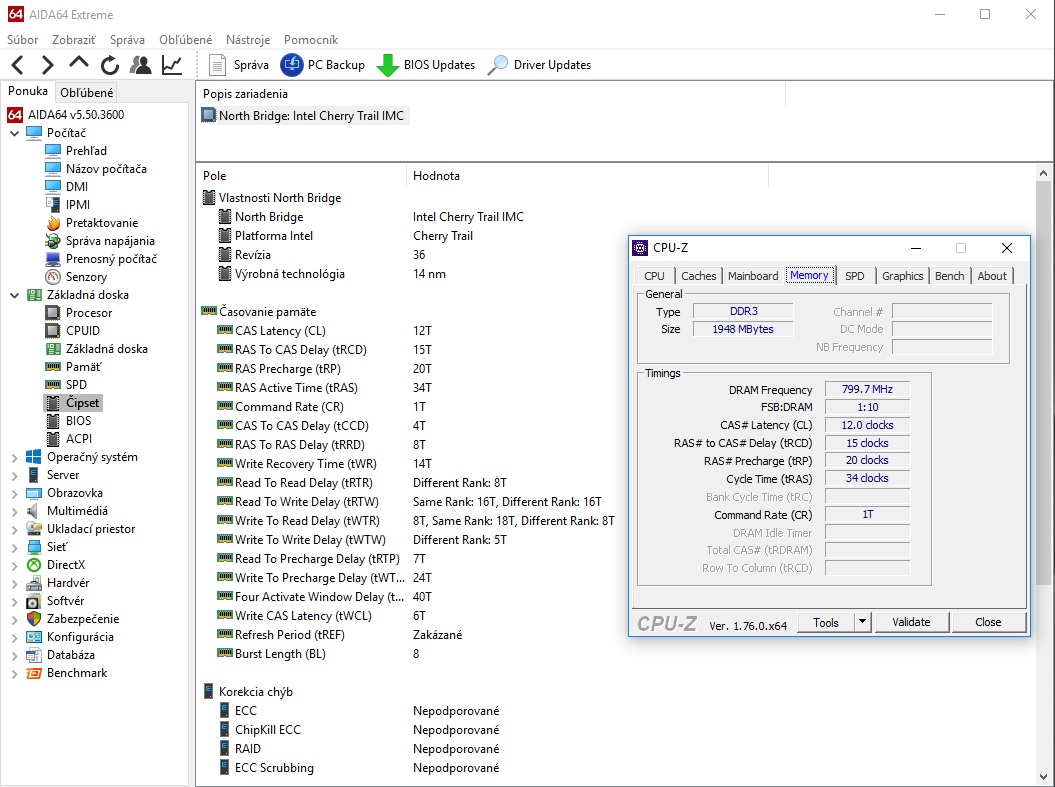Open the ACPI tree entry
This screenshot has height=787, width=1055.
tap(79, 439)
